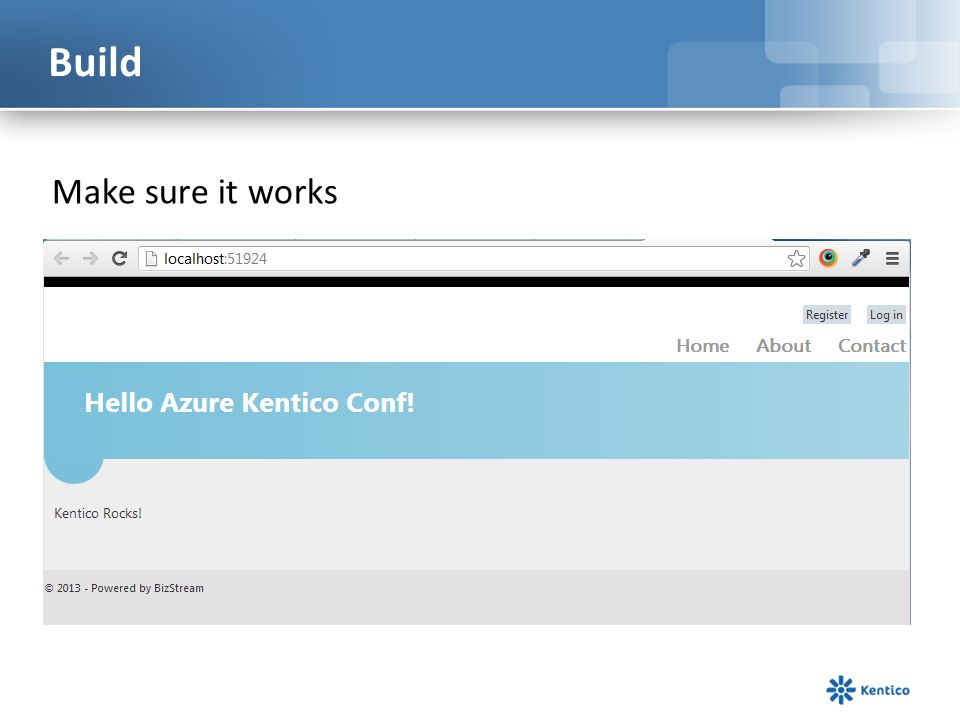This screenshot has width=960, height=720.
Task: Click the Log in link
Action: tap(886, 315)
